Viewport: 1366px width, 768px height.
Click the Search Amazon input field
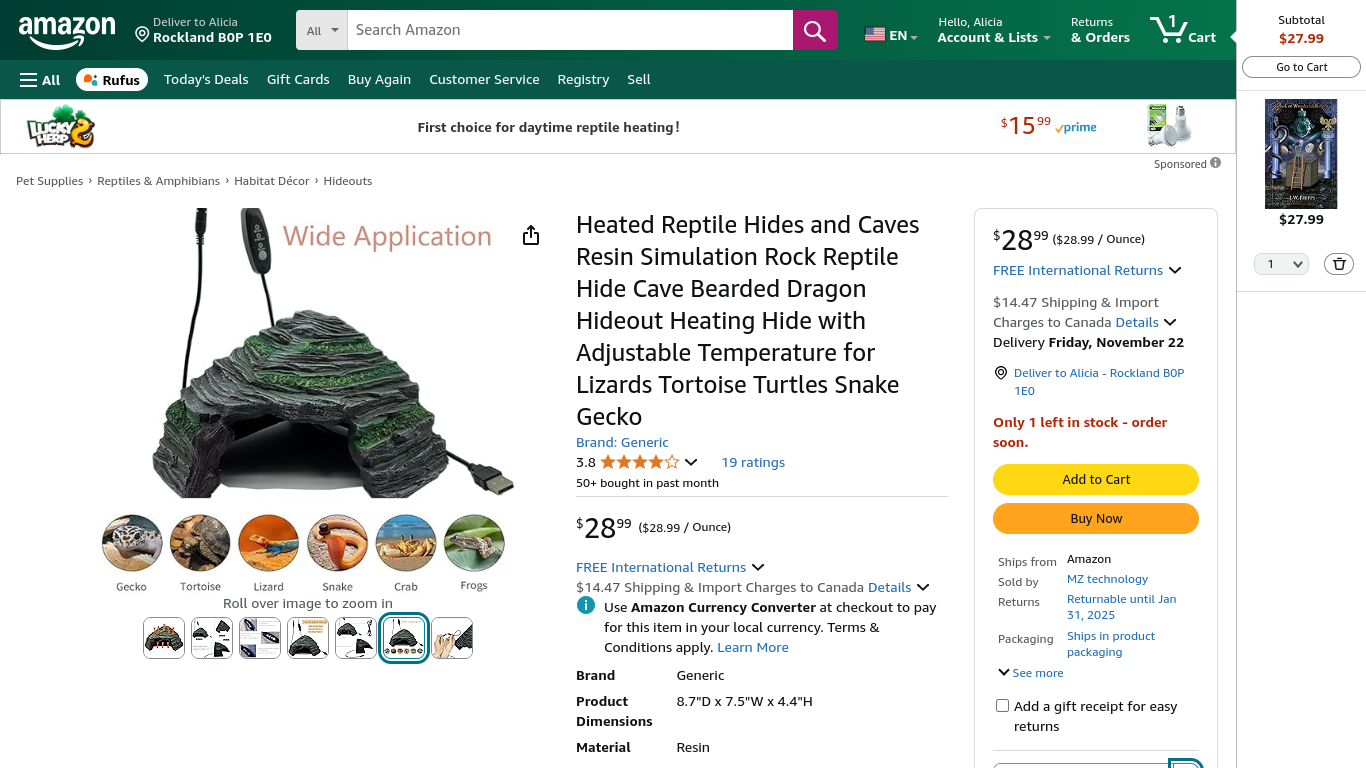point(570,30)
